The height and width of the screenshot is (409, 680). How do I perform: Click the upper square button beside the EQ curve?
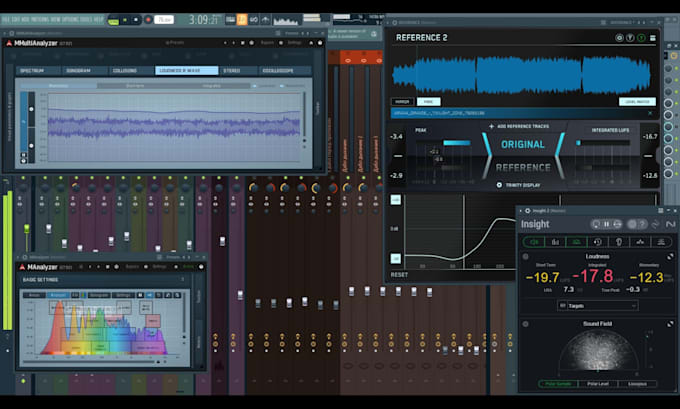tap(396, 200)
